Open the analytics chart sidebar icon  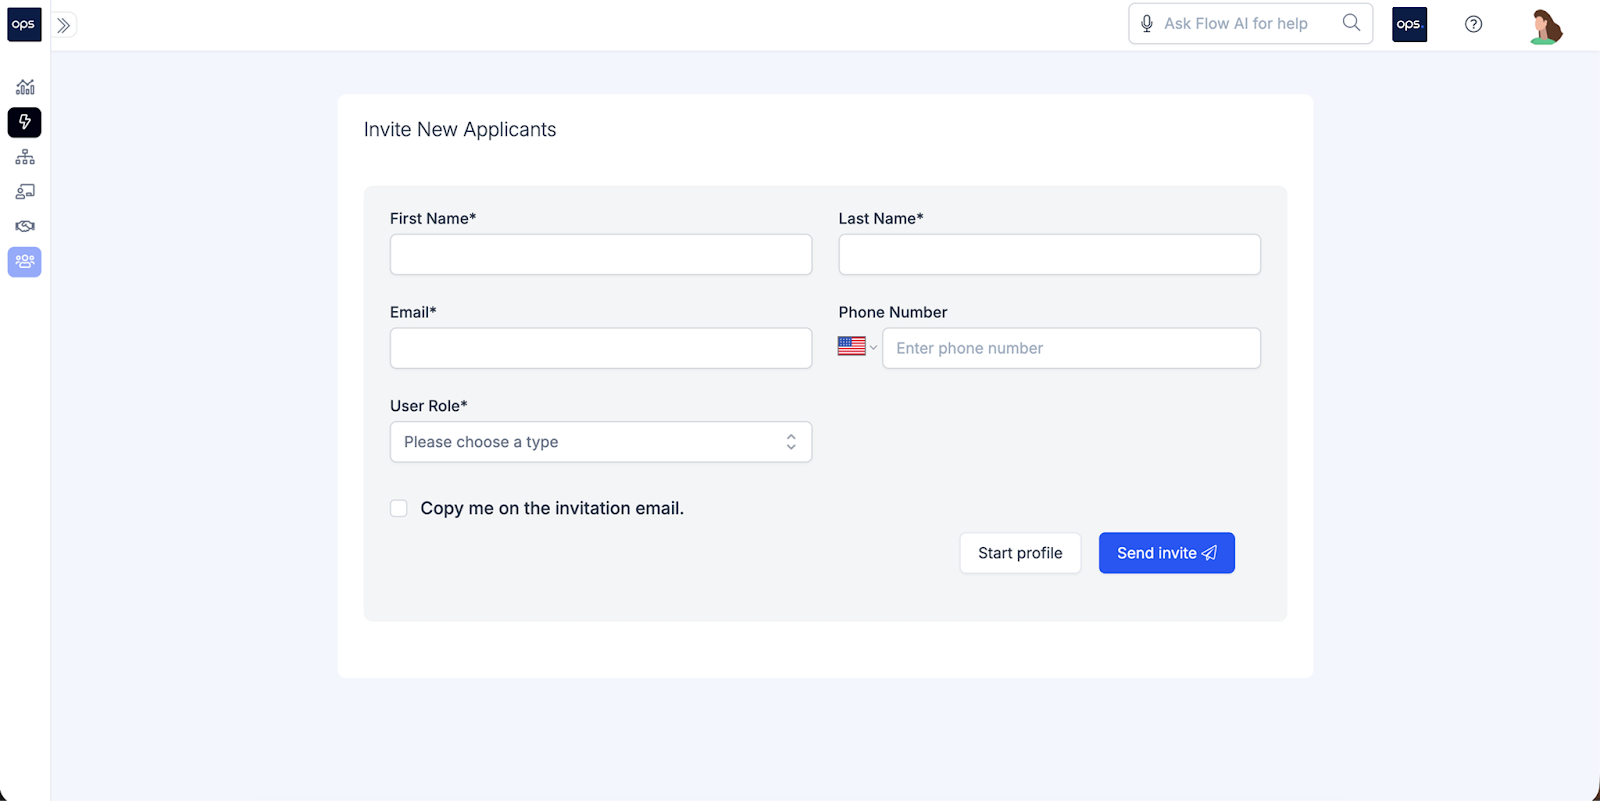pos(25,87)
